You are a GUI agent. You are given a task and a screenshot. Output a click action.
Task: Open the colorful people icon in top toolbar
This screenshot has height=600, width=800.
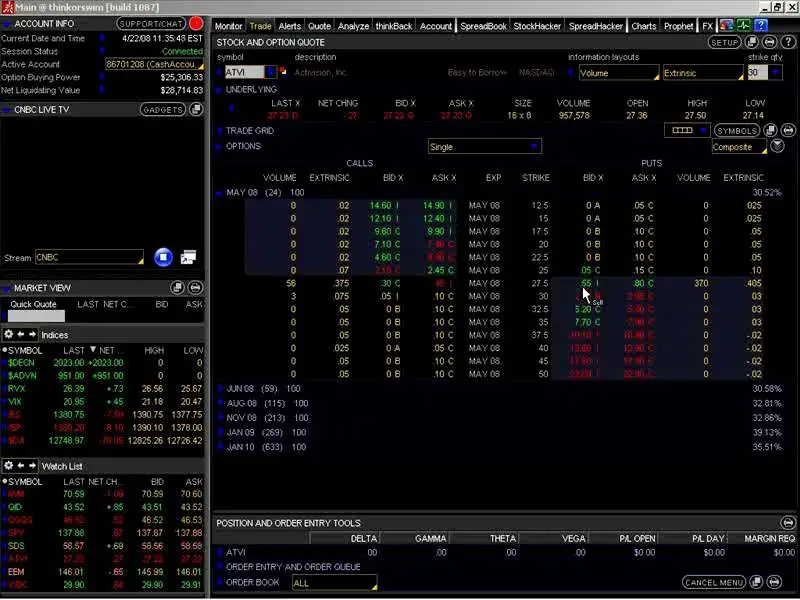(x=727, y=25)
